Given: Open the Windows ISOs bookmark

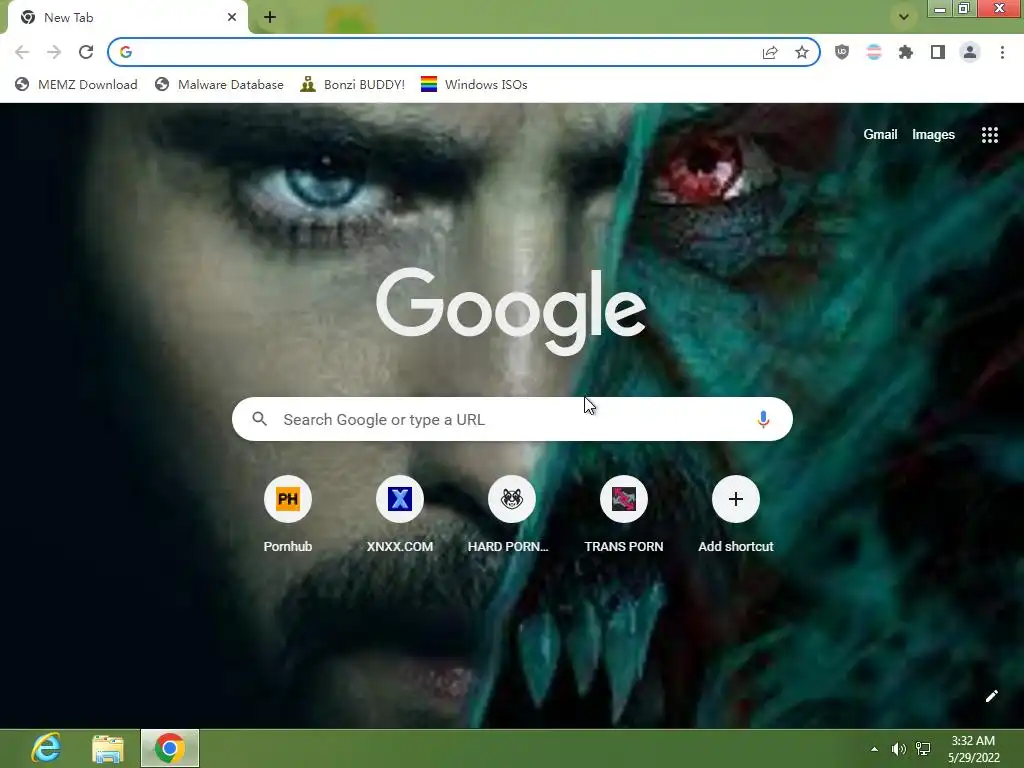Looking at the screenshot, I should coord(474,84).
